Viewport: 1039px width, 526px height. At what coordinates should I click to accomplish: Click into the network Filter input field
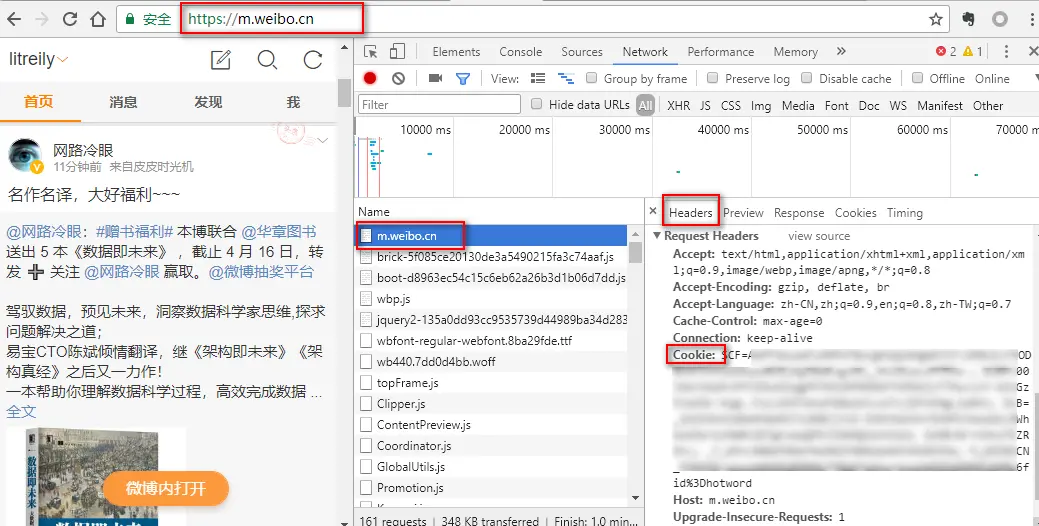click(439, 105)
